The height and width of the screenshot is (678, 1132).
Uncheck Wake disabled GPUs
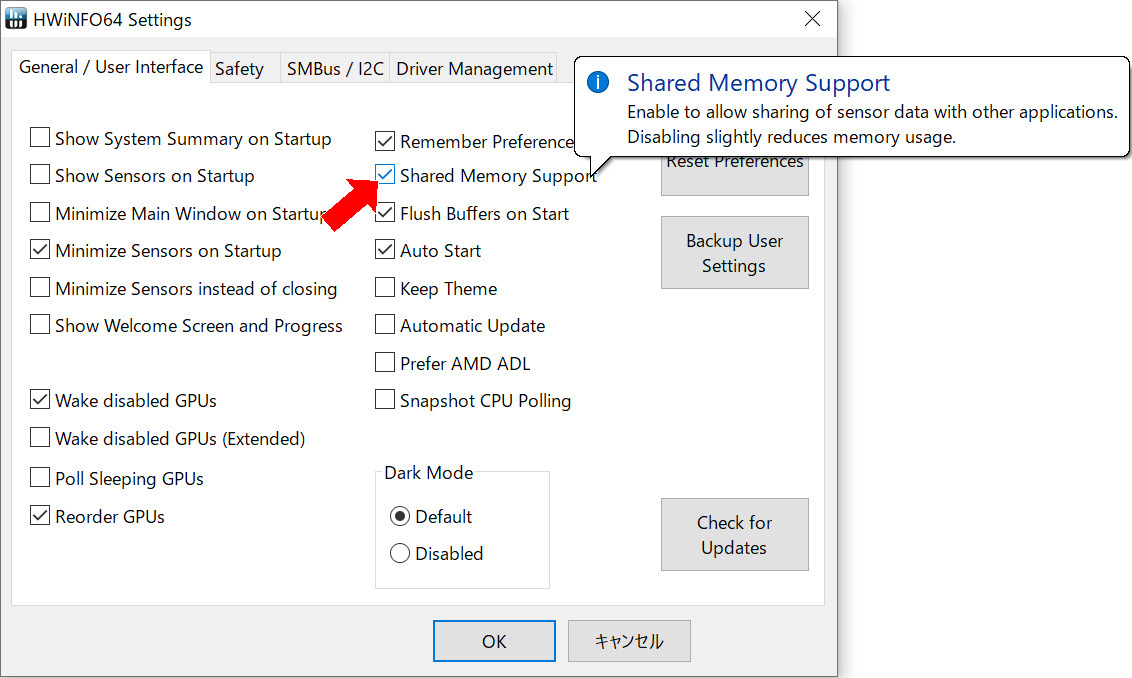tap(40, 400)
